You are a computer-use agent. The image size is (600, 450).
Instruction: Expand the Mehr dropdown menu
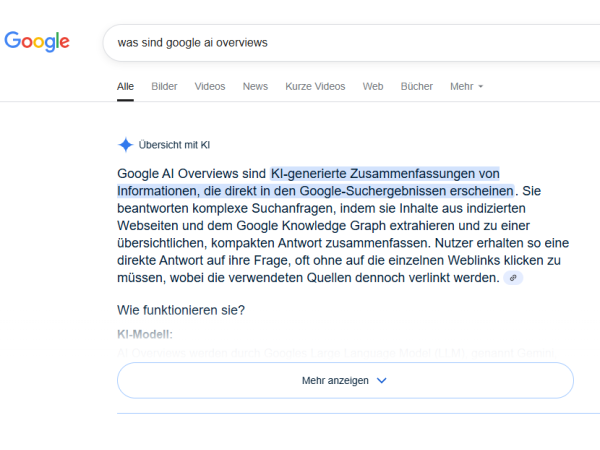(466, 86)
